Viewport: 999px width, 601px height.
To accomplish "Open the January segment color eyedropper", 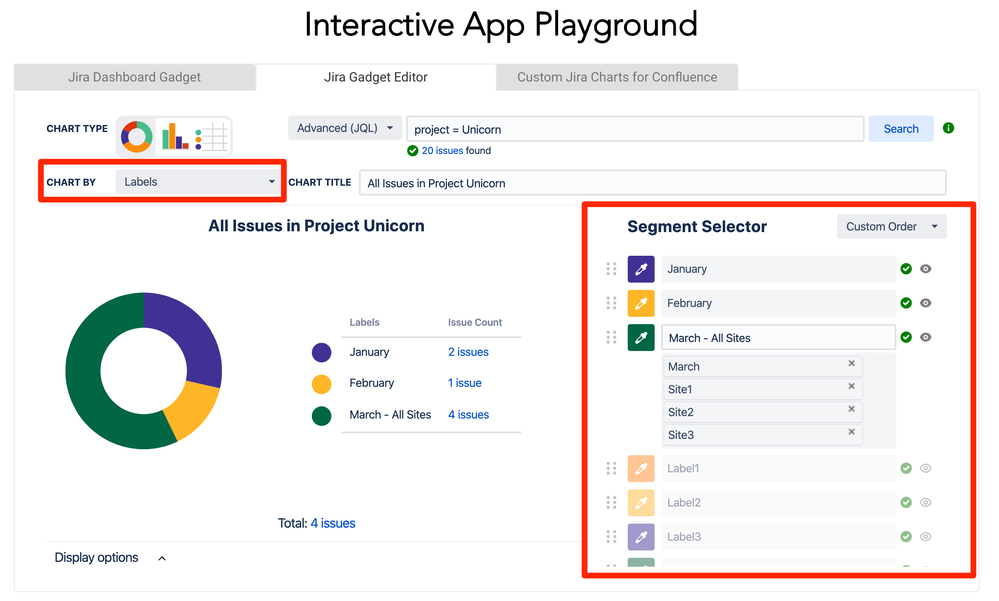I will [x=641, y=268].
